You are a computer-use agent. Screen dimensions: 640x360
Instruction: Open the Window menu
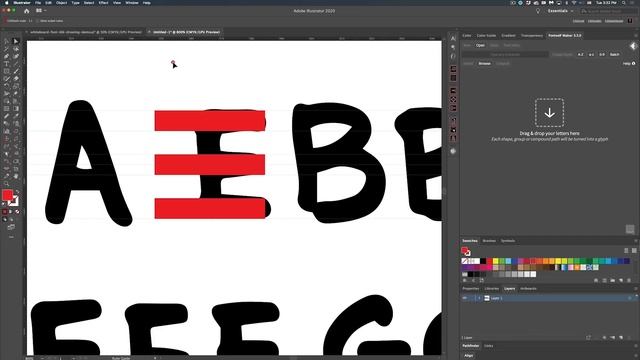[x=131, y=3]
